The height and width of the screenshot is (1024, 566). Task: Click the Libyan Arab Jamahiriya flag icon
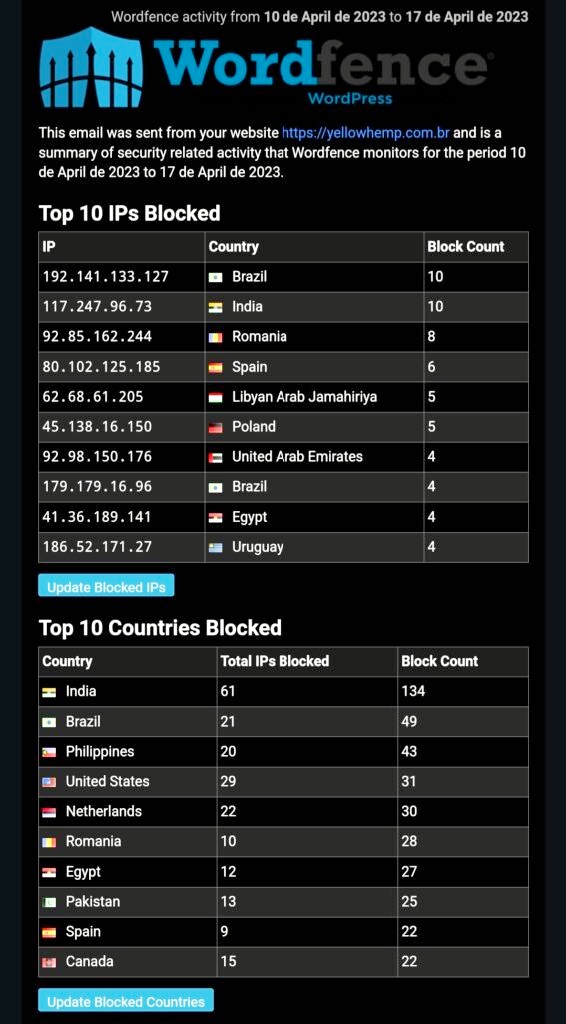tap(215, 397)
